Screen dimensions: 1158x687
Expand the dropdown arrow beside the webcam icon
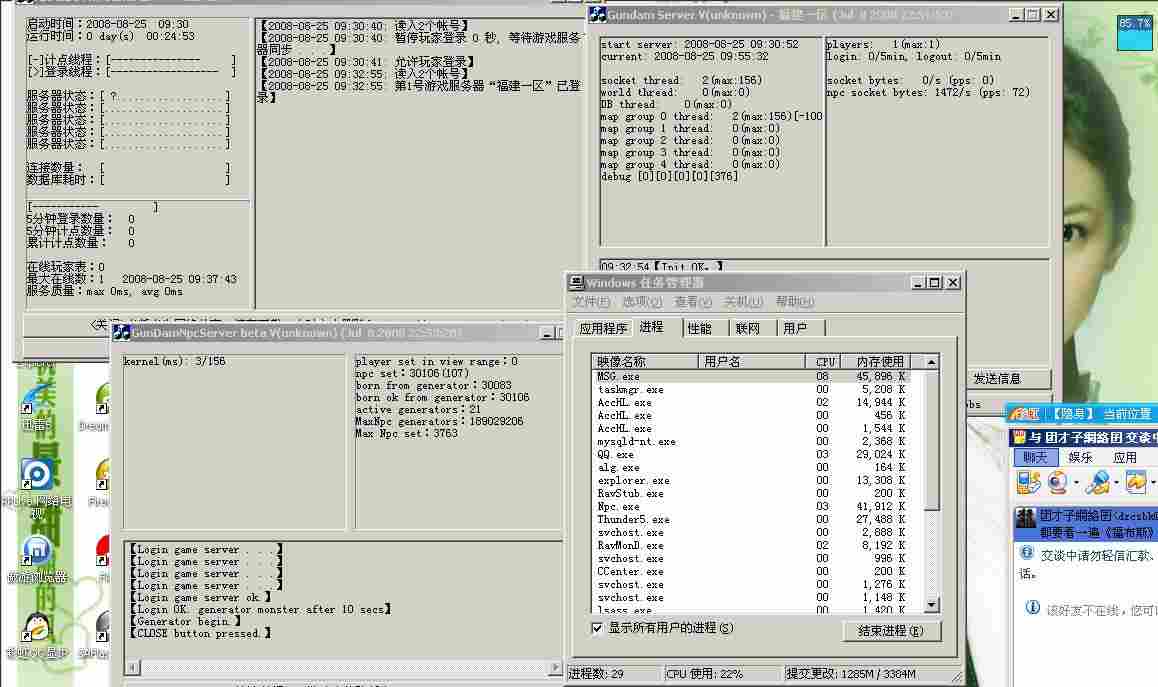tap(1076, 484)
